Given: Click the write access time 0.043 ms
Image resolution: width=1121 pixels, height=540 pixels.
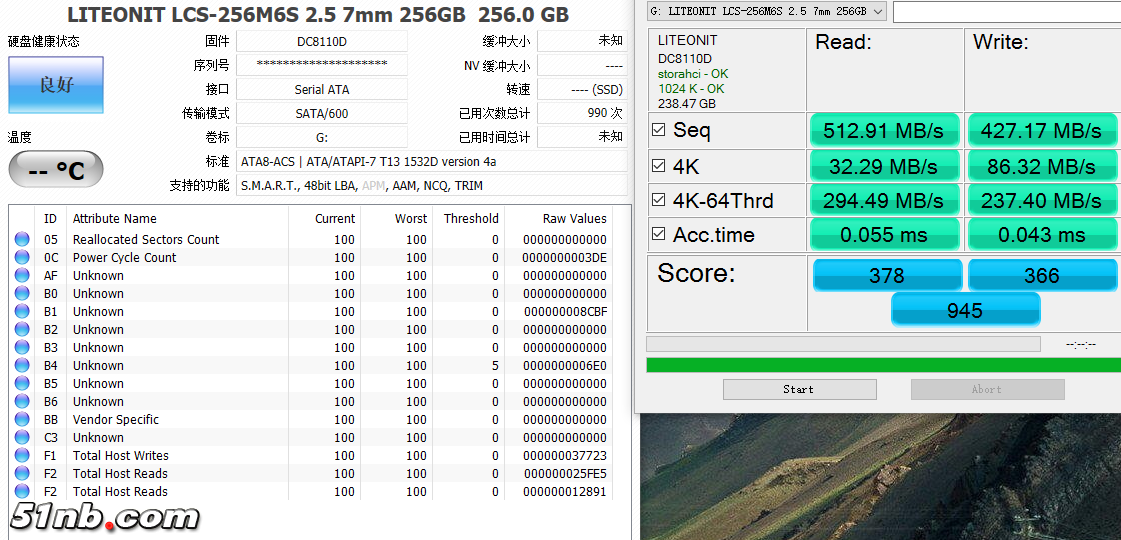Looking at the screenshot, I should coord(1042,235).
